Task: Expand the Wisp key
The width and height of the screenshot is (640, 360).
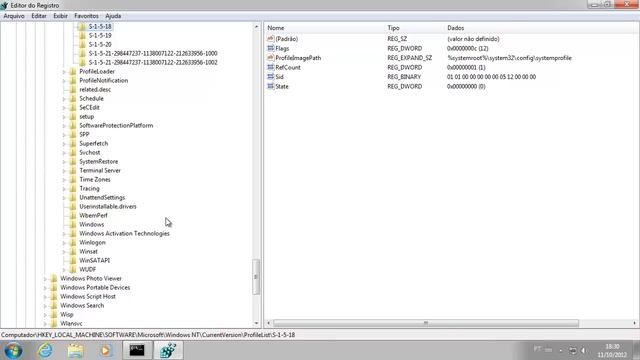Action: pos(45,315)
